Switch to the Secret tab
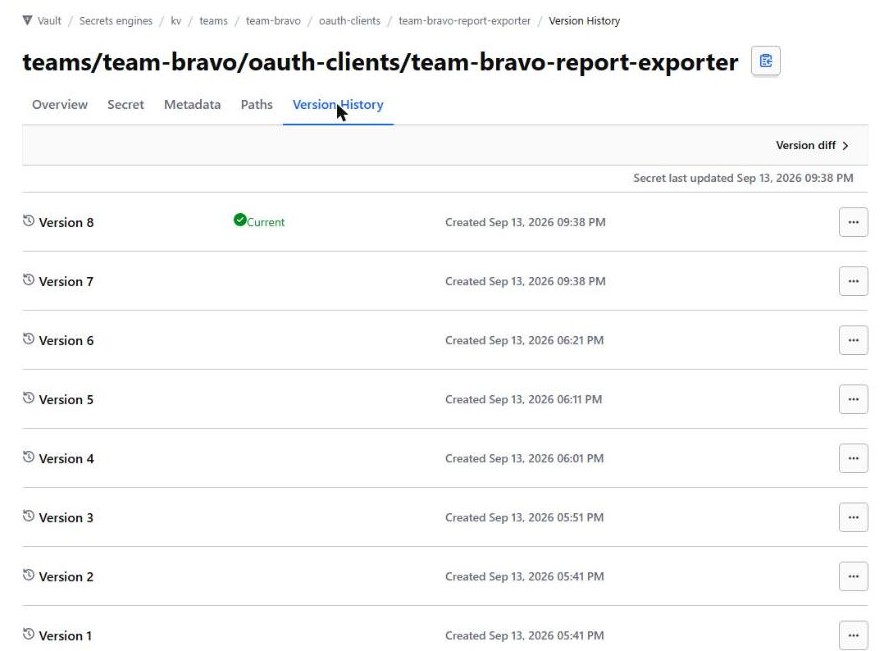 pos(125,104)
